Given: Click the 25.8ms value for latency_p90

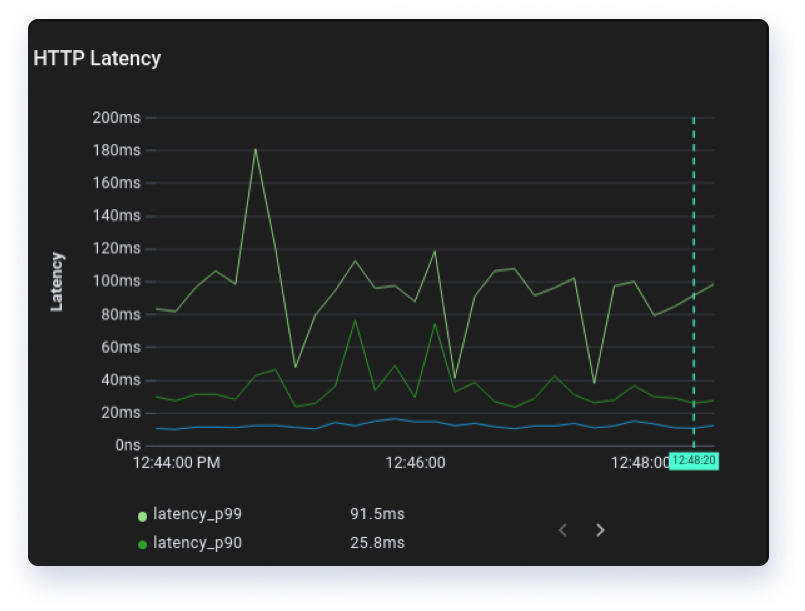Looking at the screenshot, I should tap(377, 543).
